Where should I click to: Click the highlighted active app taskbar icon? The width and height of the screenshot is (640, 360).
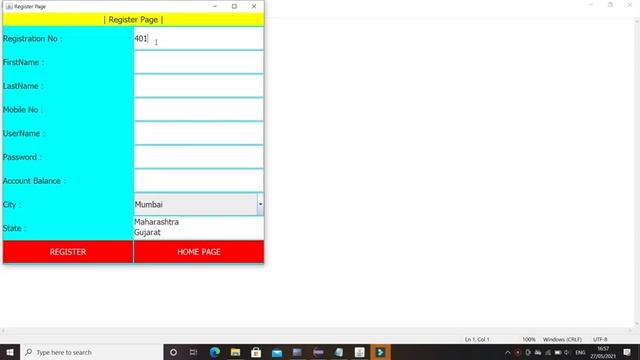(380, 352)
